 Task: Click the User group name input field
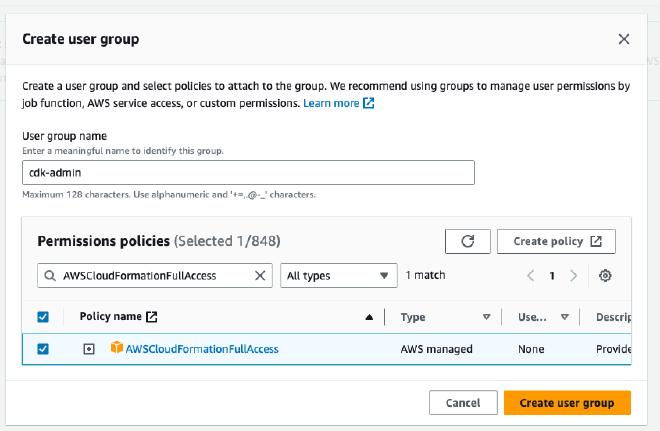pos(248,173)
